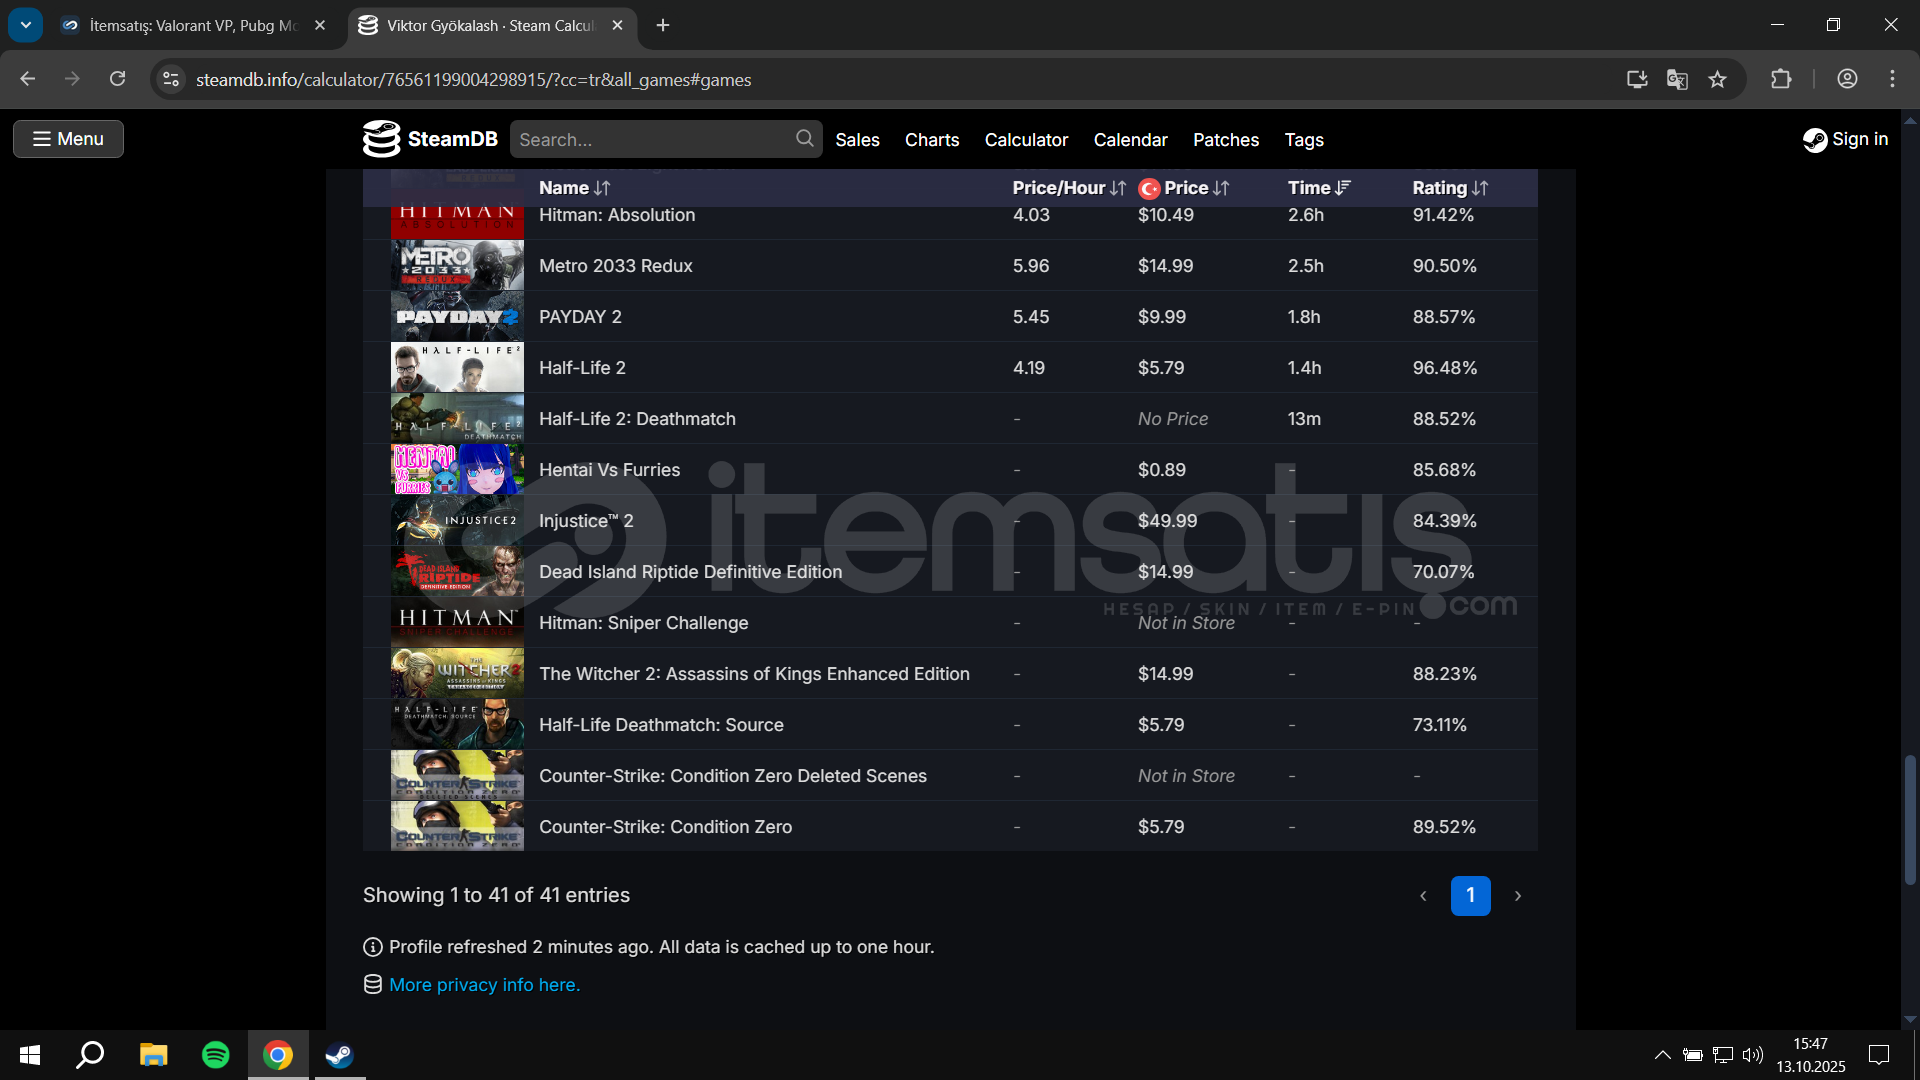Click the Sign in button
Screen dimensions: 1920x1080
[x=1846, y=139]
